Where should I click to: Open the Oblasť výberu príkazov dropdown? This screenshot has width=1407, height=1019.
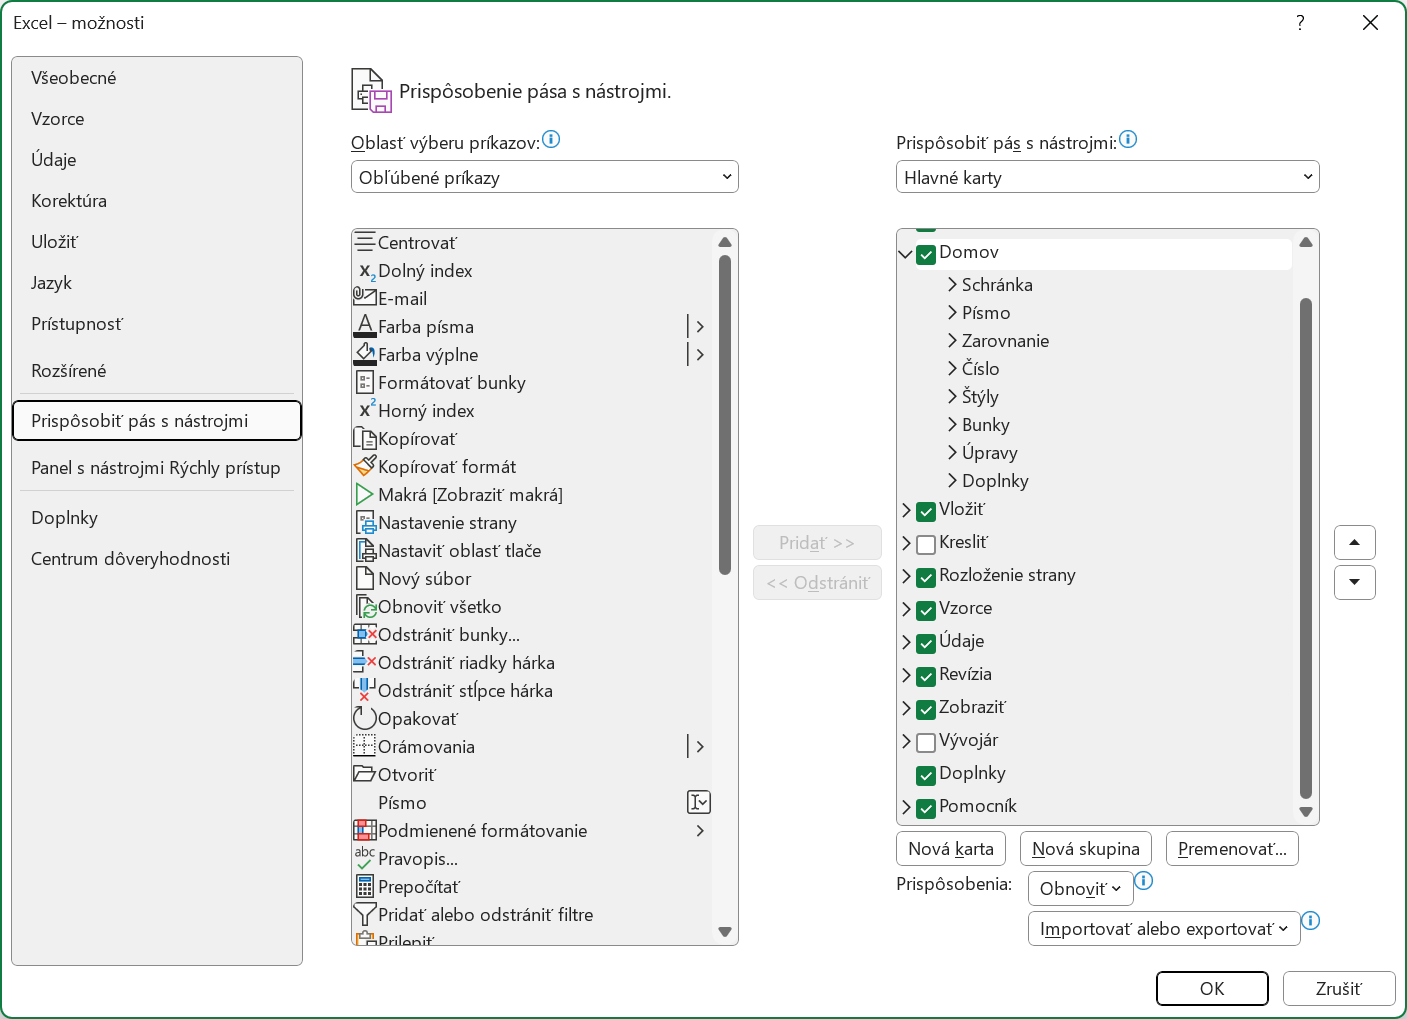(x=545, y=177)
